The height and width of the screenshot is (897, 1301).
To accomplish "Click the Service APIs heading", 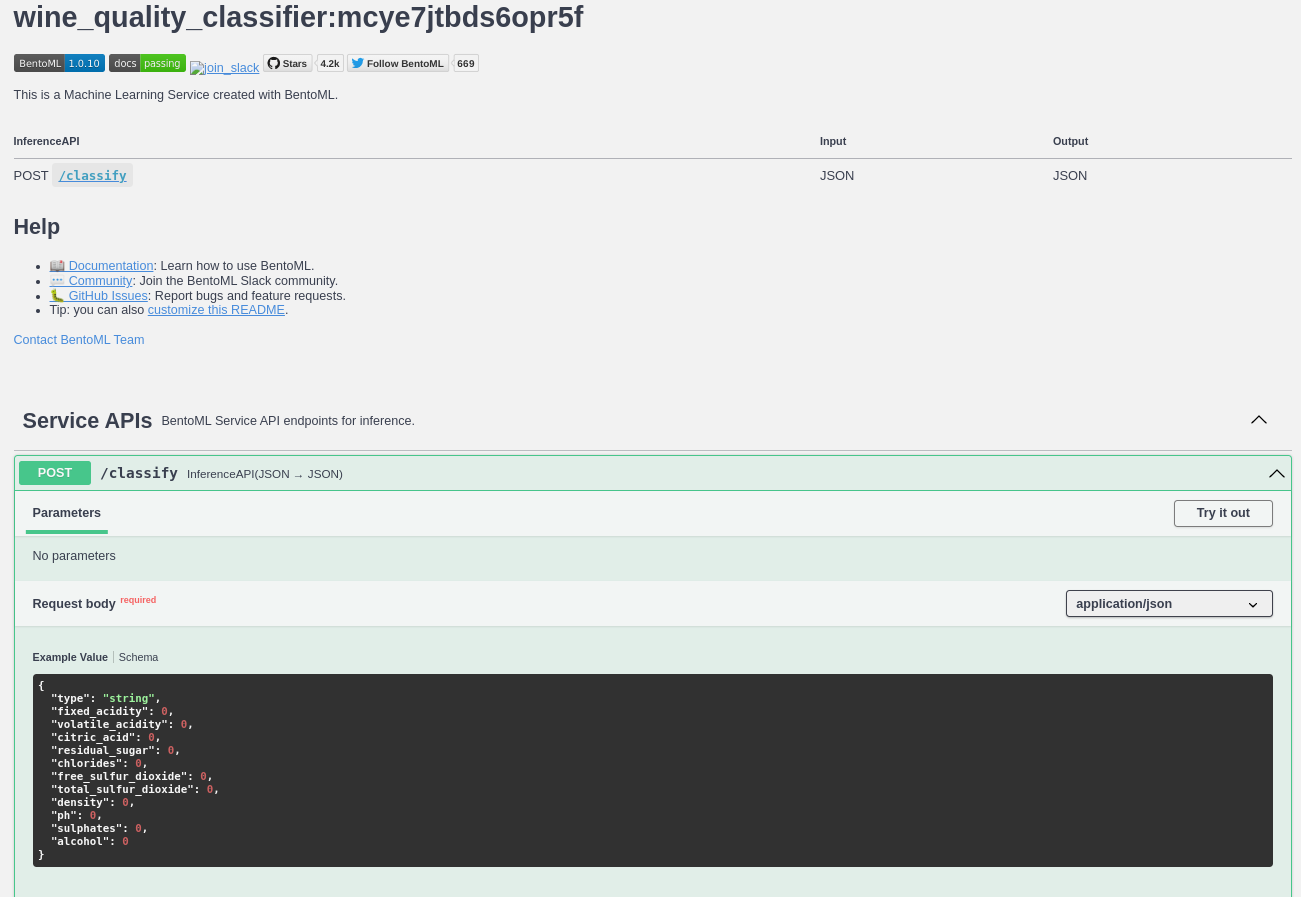I will click(x=87, y=421).
